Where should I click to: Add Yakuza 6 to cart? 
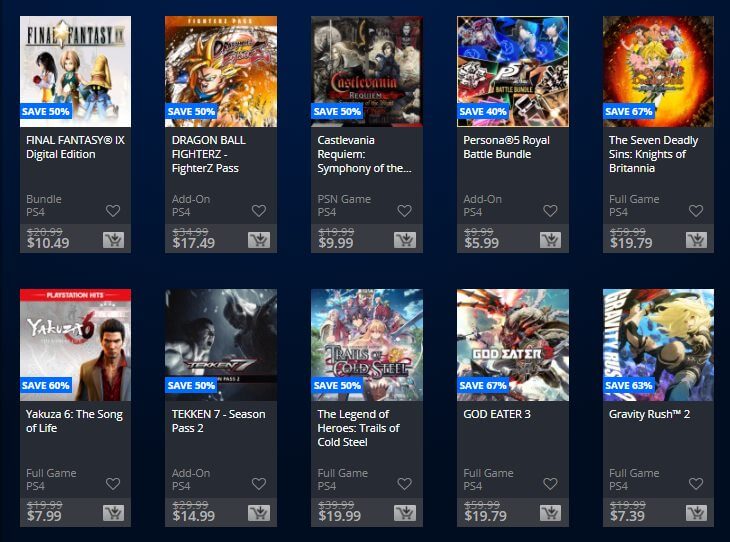tap(114, 513)
